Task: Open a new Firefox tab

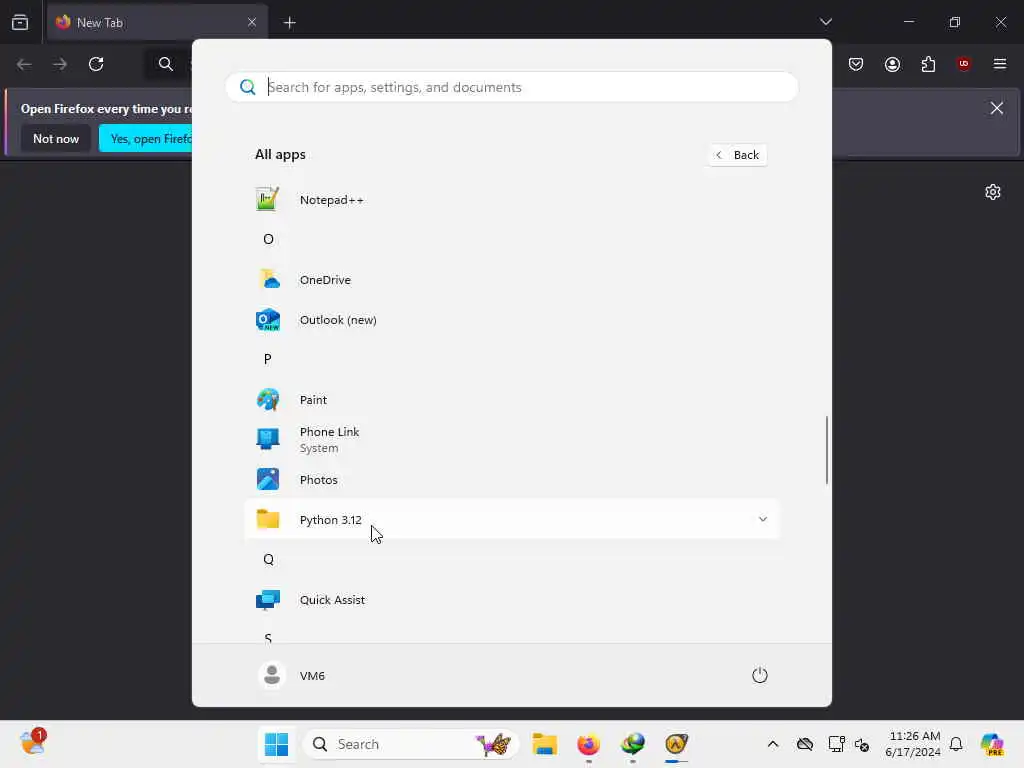Action: 289,23
